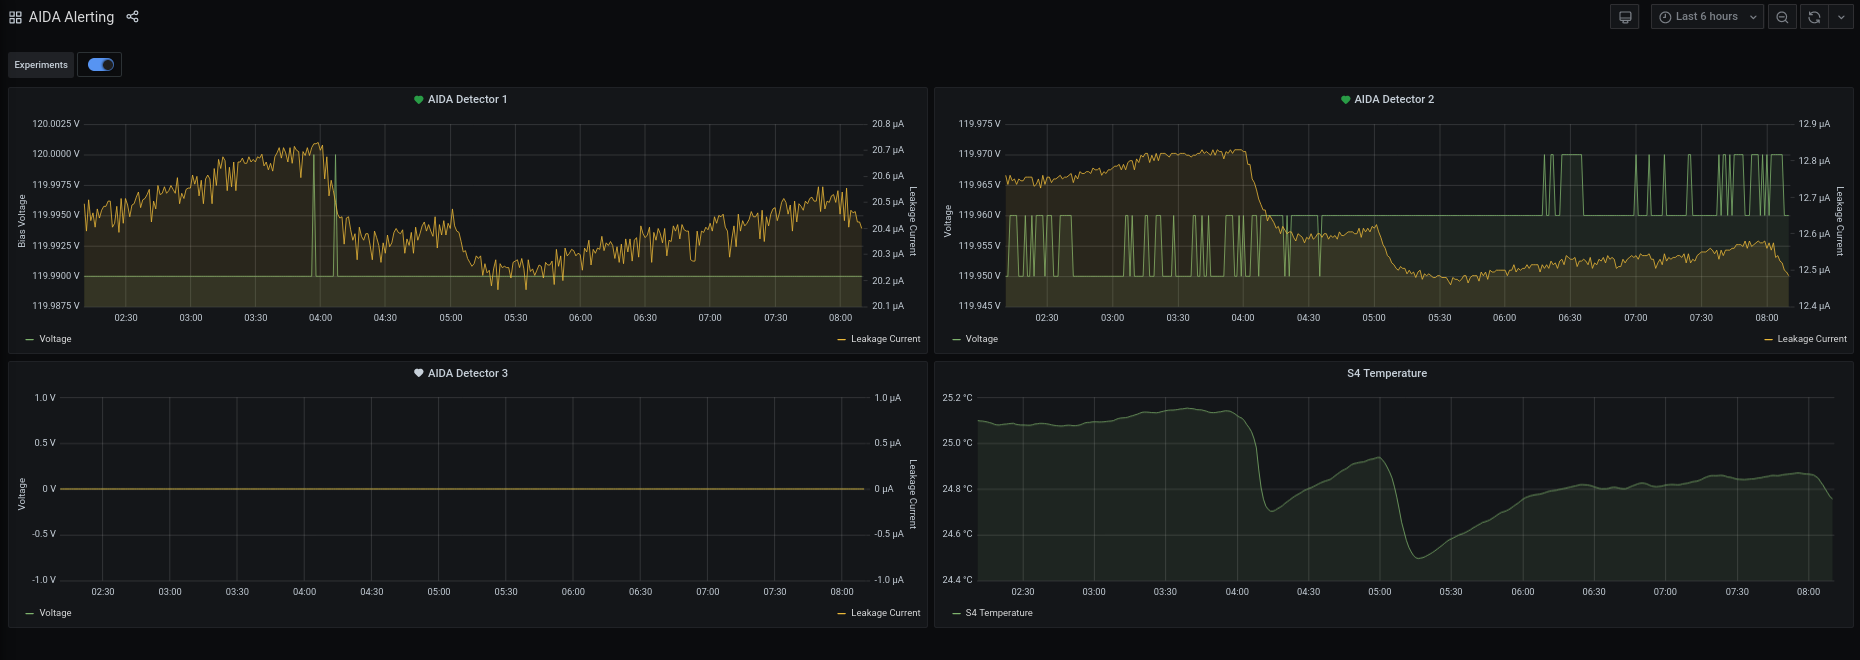This screenshot has height=660, width=1860.
Task: Open the Last 6 hours time picker
Action: (x=1707, y=17)
